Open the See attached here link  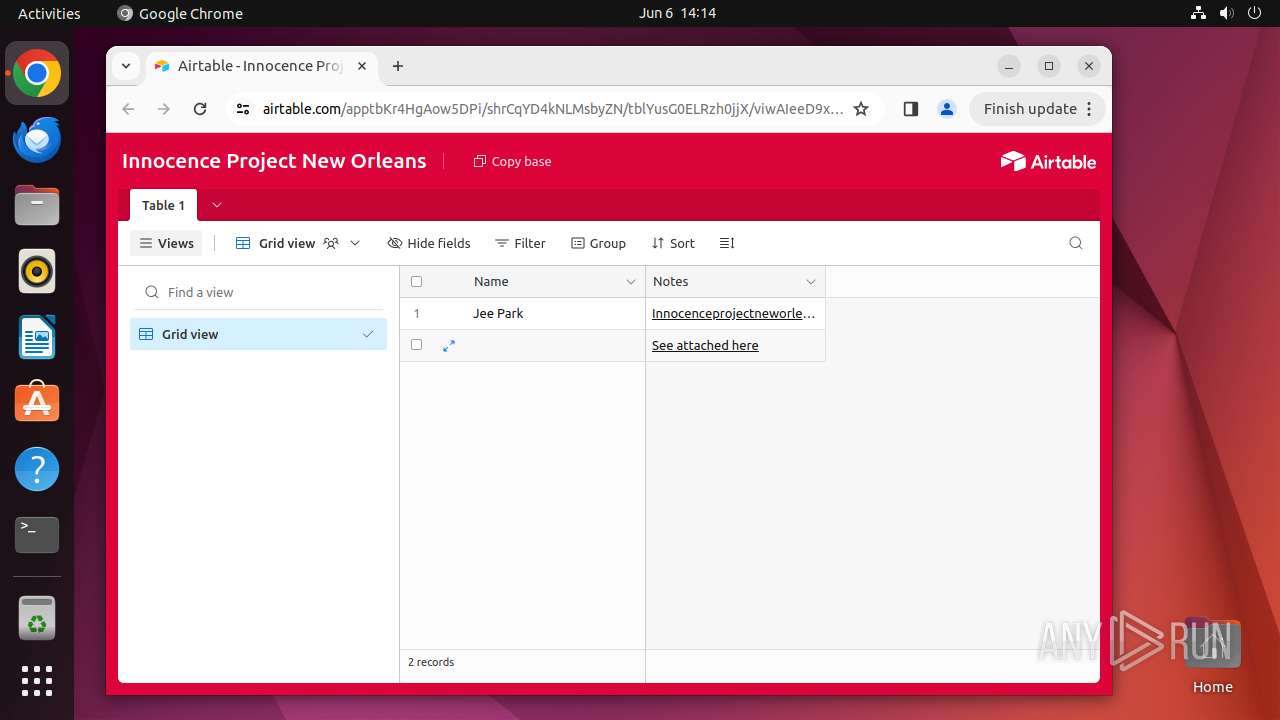click(x=705, y=345)
